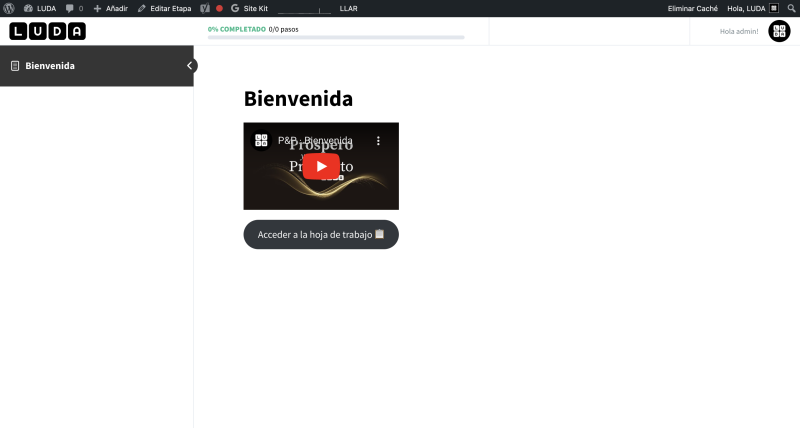Open the Añadir new content menu
This screenshot has height=428, width=800.
tap(111, 8)
